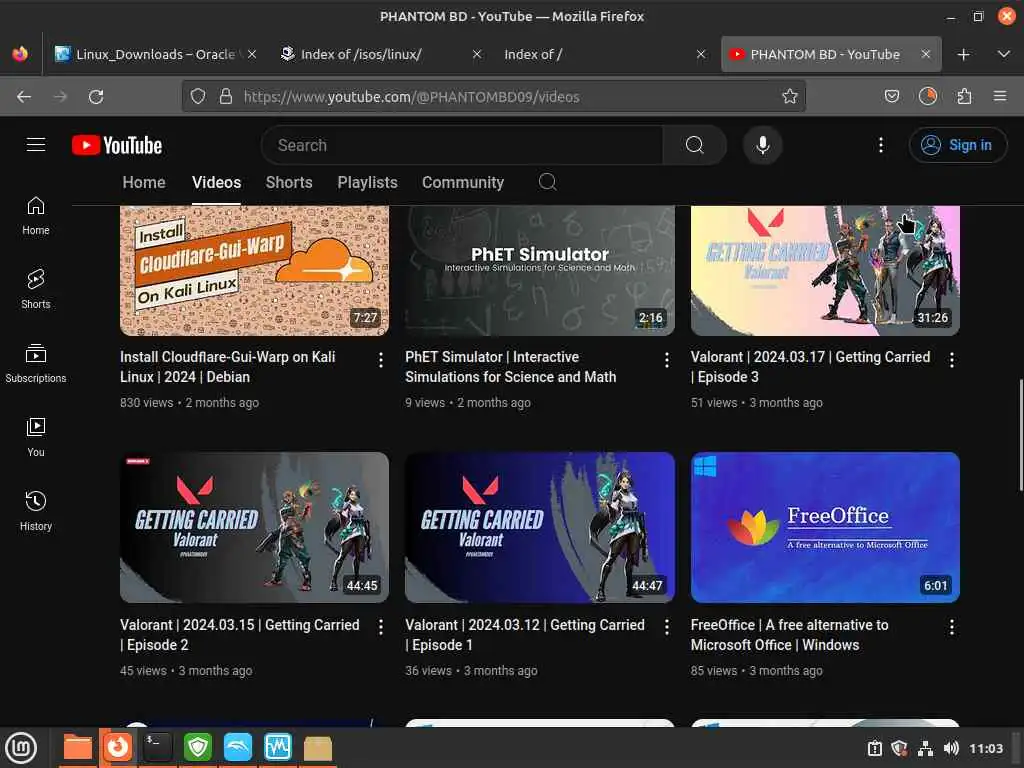
Task: Click the Firefox URL address bar
Action: point(493,97)
